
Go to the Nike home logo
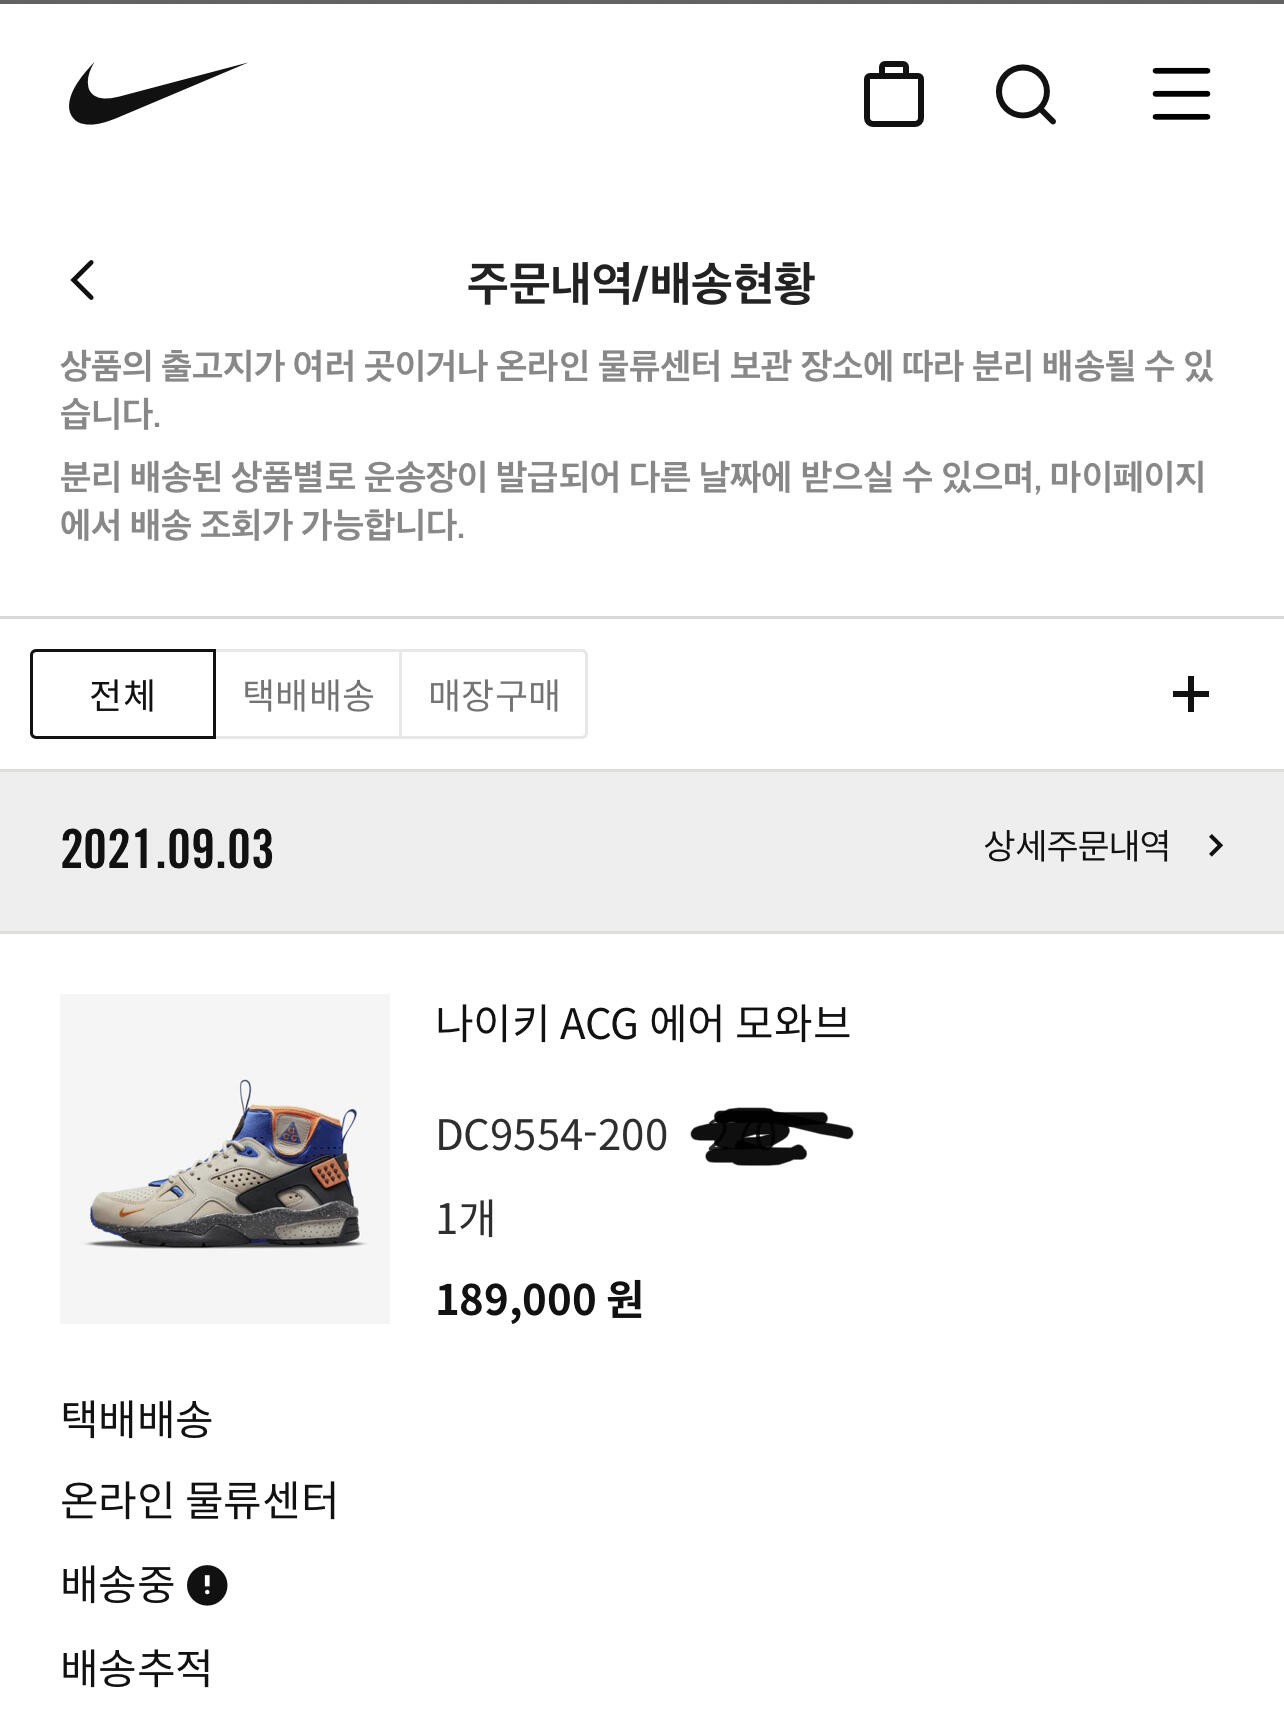click(x=157, y=94)
